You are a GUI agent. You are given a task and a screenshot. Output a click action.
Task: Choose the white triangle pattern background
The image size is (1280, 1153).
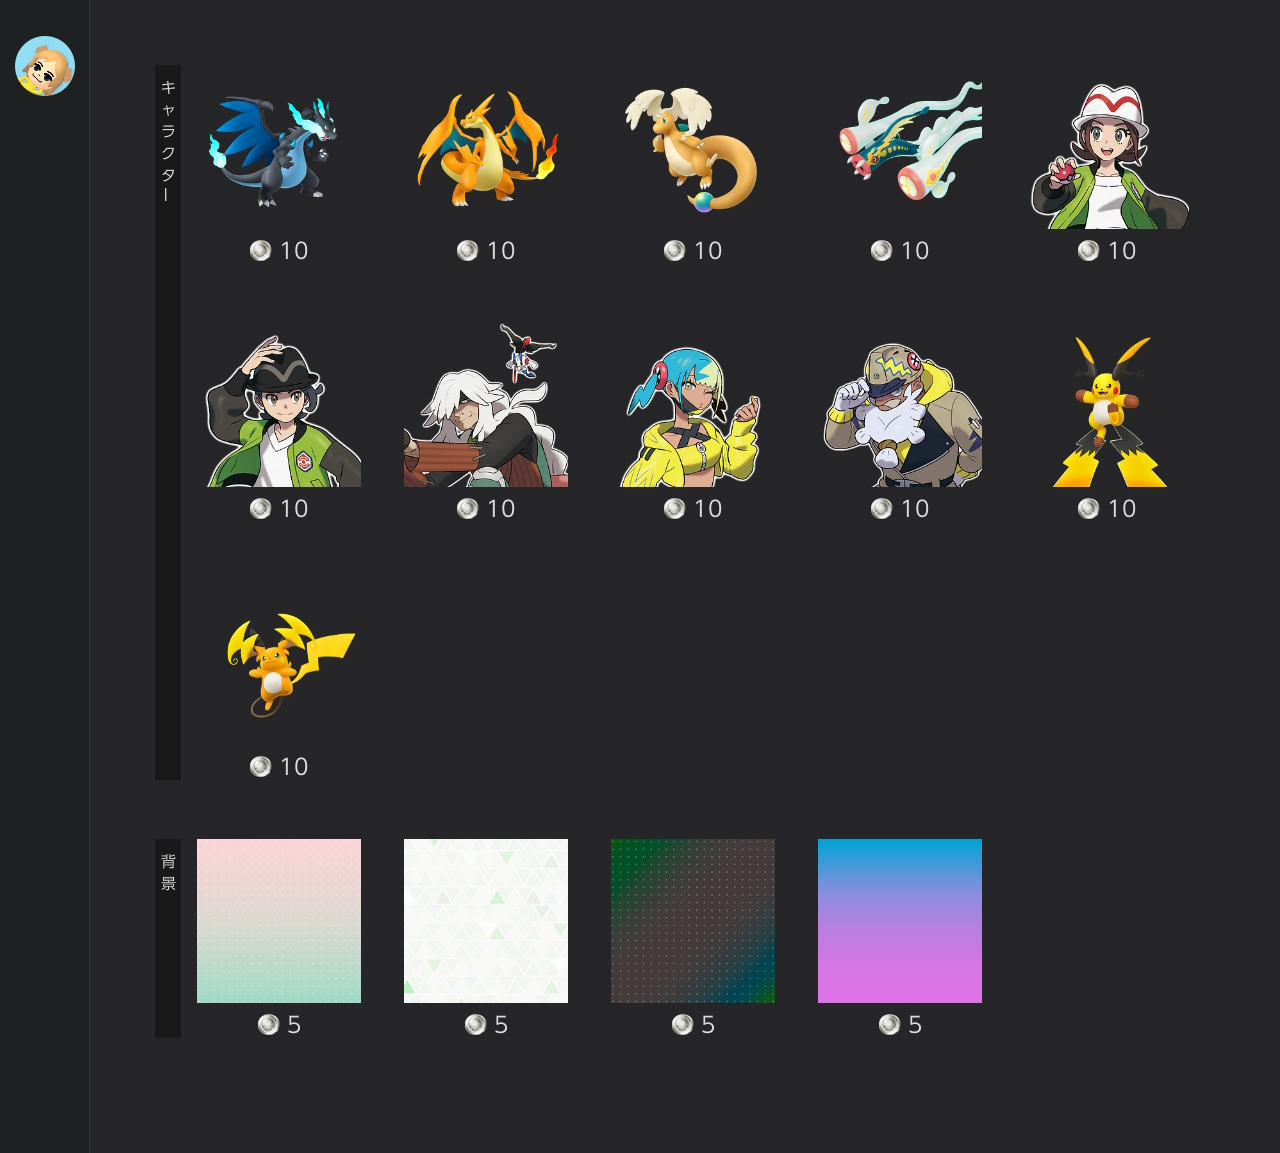point(486,920)
